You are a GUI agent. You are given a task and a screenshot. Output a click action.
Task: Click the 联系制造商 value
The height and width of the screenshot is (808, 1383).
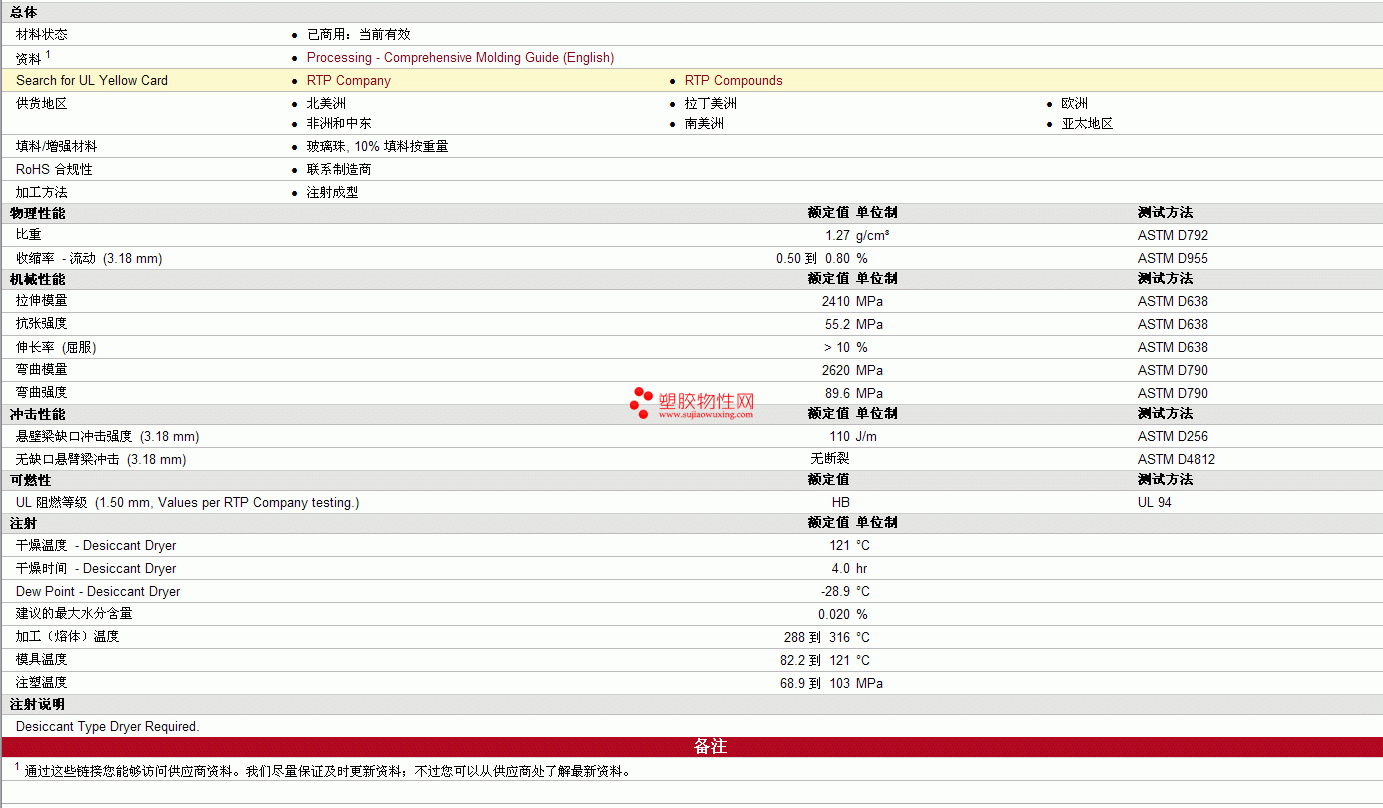pyautogui.click(x=339, y=170)
